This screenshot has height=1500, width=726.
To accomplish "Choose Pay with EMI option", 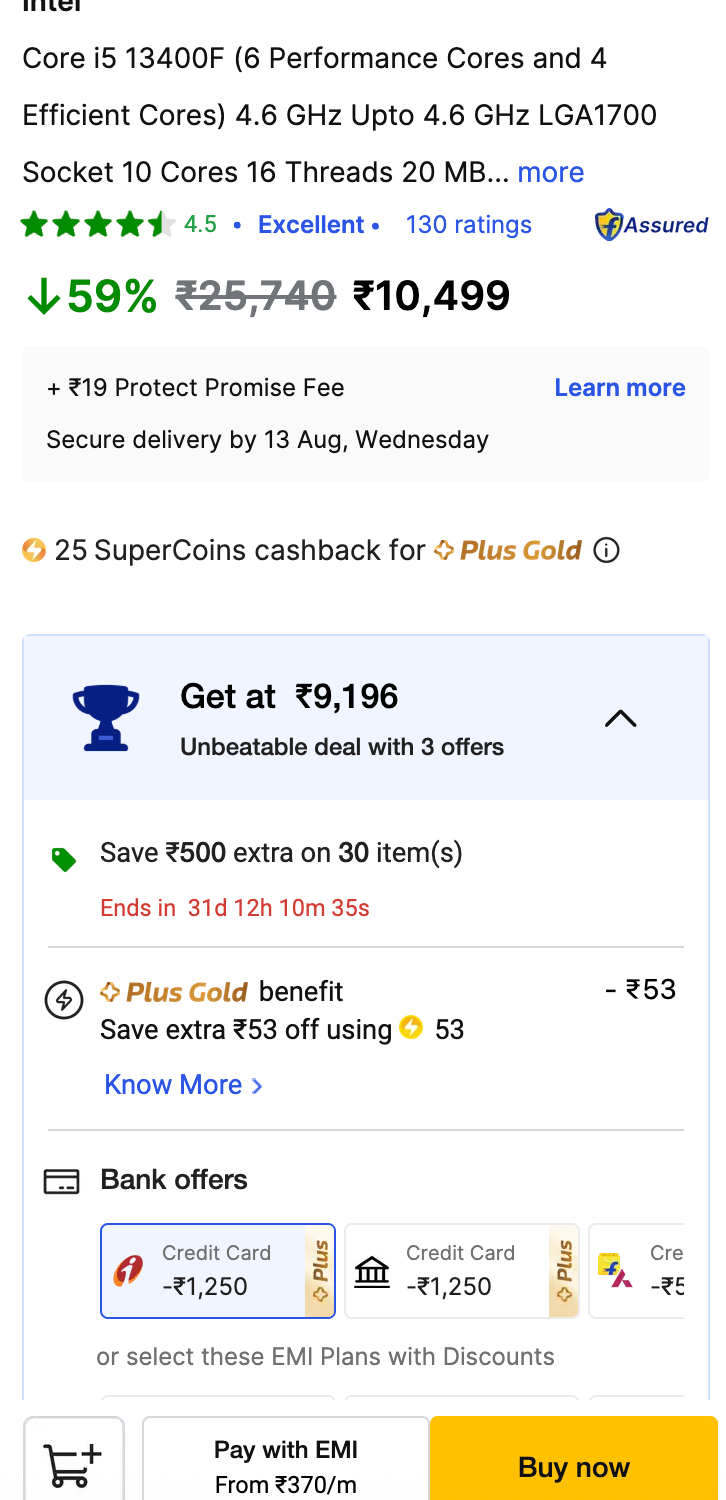I will pyautogui.click(x=286, y=1463).
